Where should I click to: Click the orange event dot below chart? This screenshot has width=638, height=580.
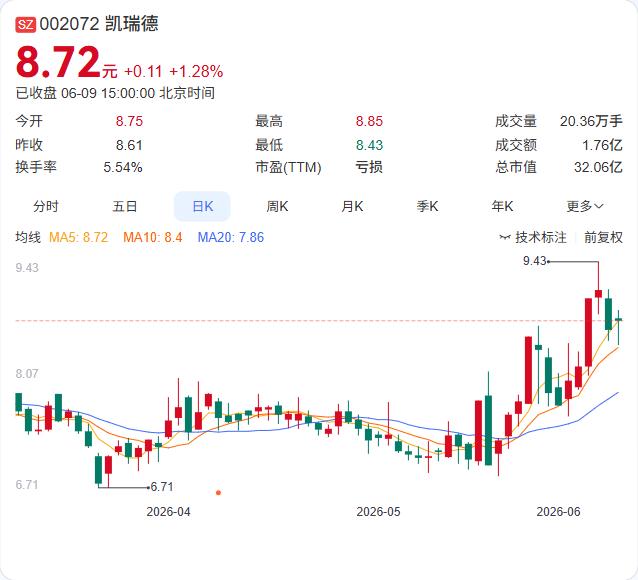pos(218,492)
